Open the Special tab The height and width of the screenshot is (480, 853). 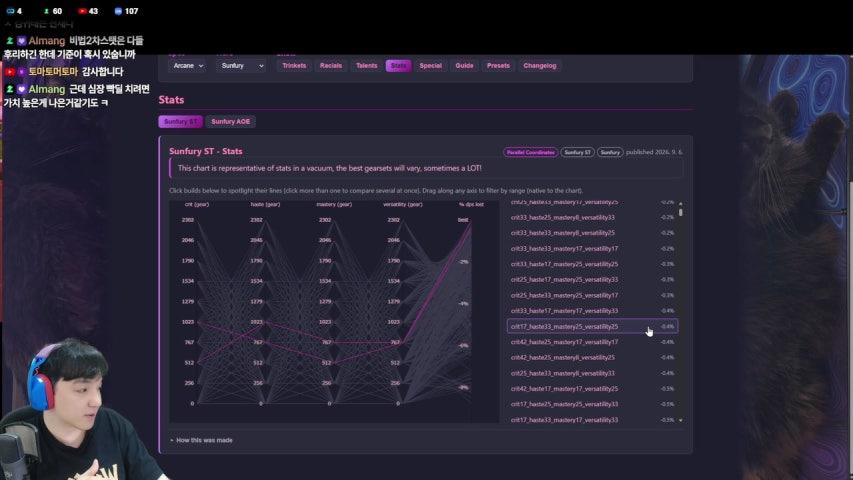pos(430,66)
